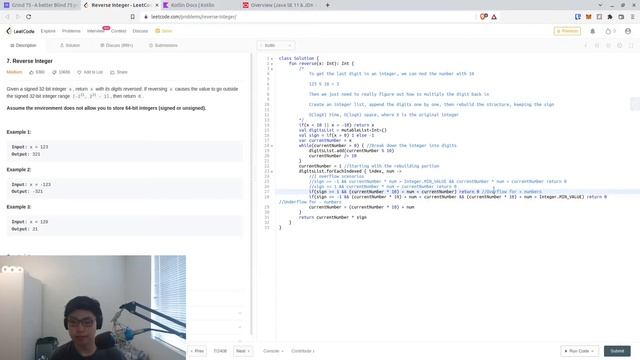Toggle the fullscreen editor icon
640x360 pixels.
(x=631, y=45)
